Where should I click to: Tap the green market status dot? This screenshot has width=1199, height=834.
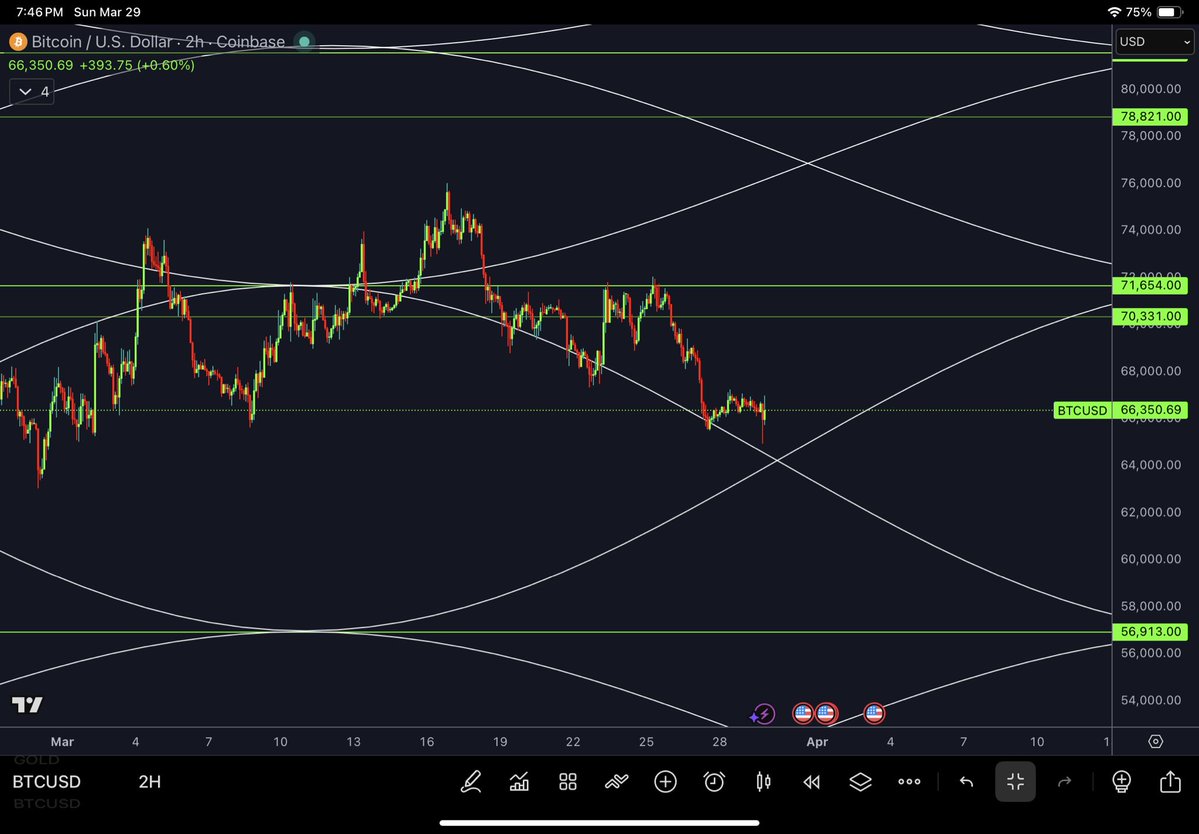click(x=304, y=41)
